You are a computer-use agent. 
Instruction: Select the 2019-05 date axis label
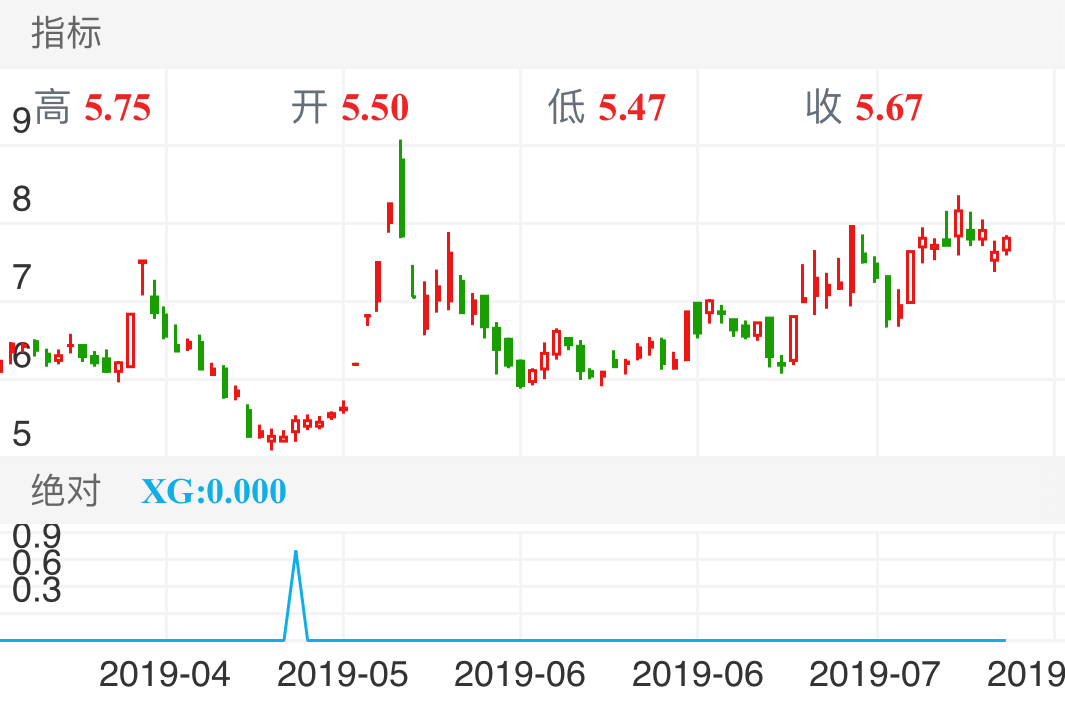342,675
